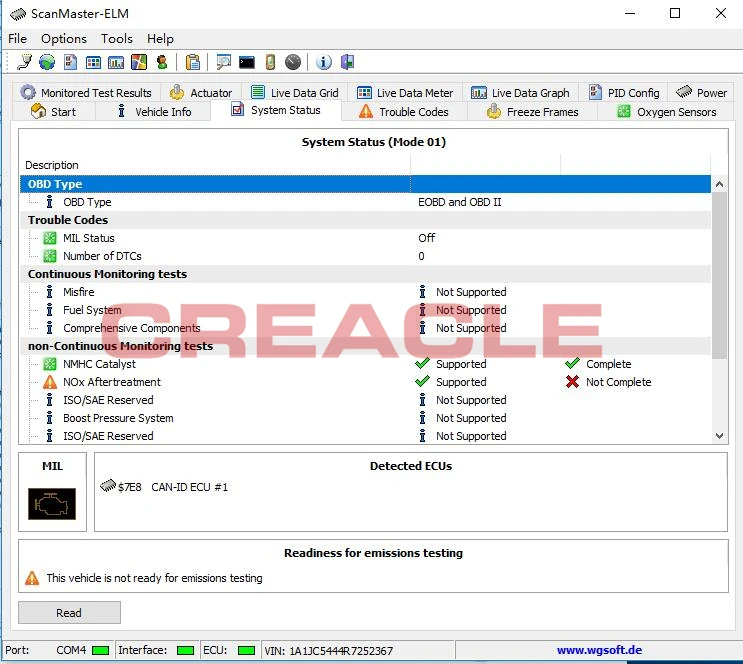
Task: Switch to the Actuator tab
Action: pos(201,92)
